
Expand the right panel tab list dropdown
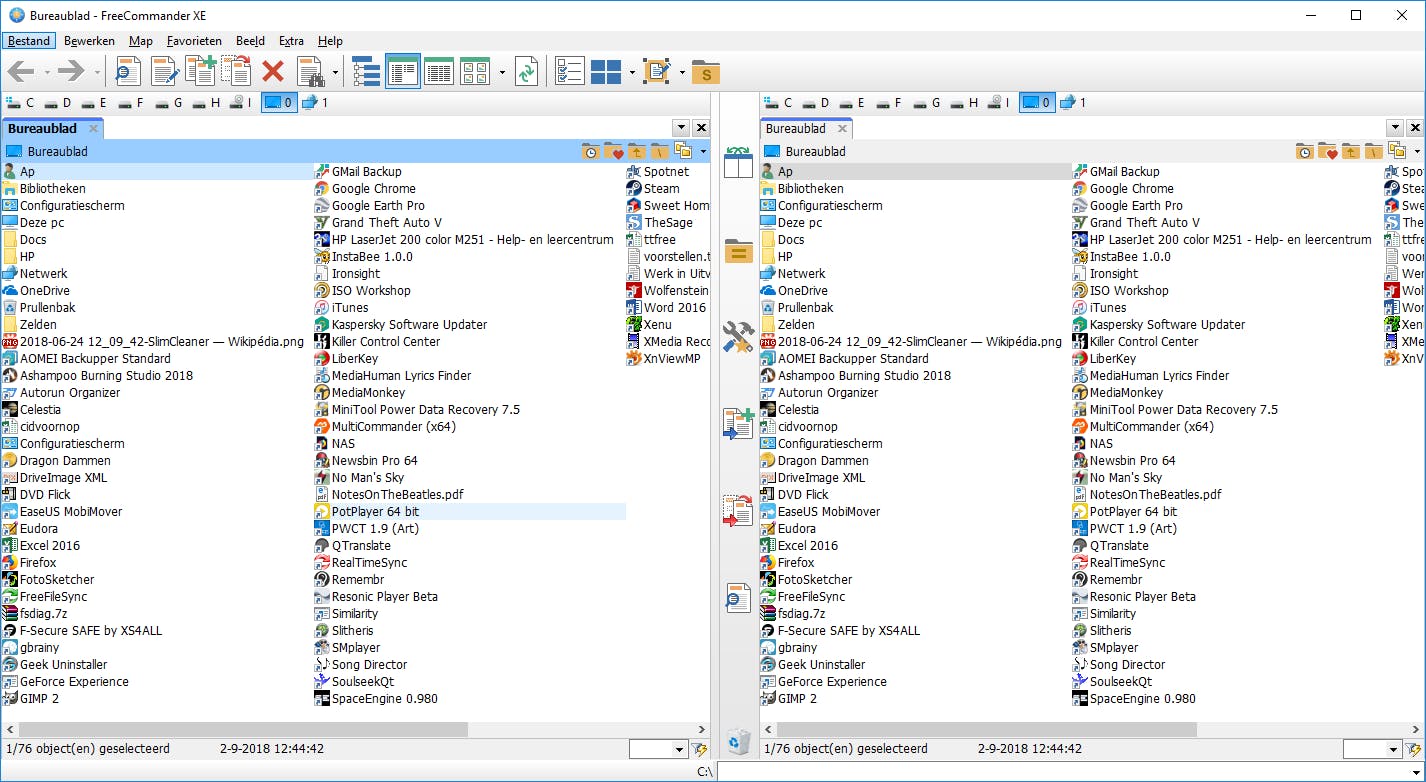point(1395,128)
